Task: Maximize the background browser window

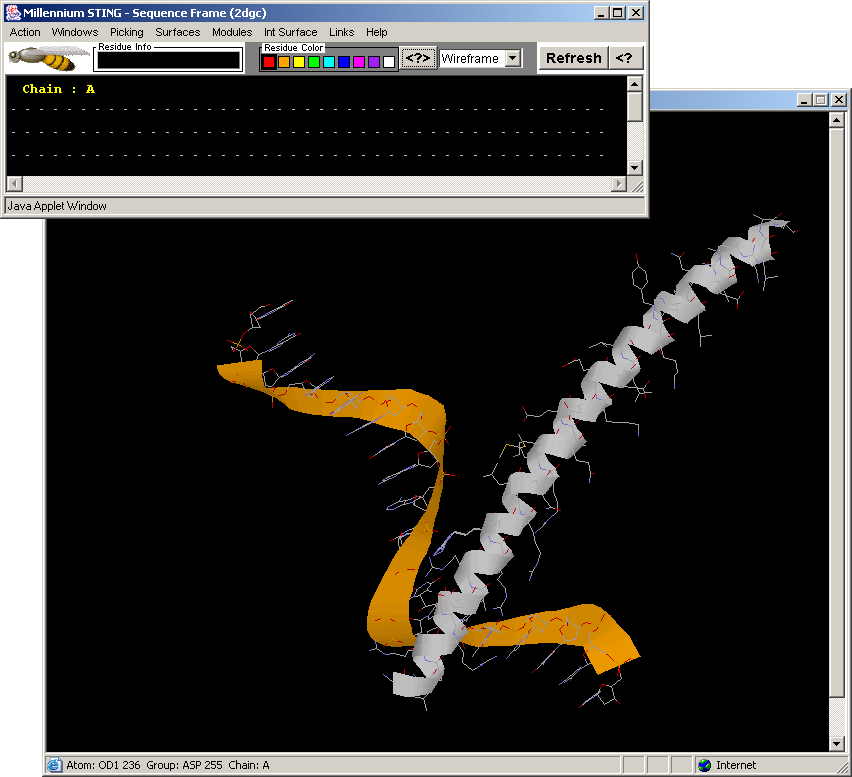Action: pos(822,100)
